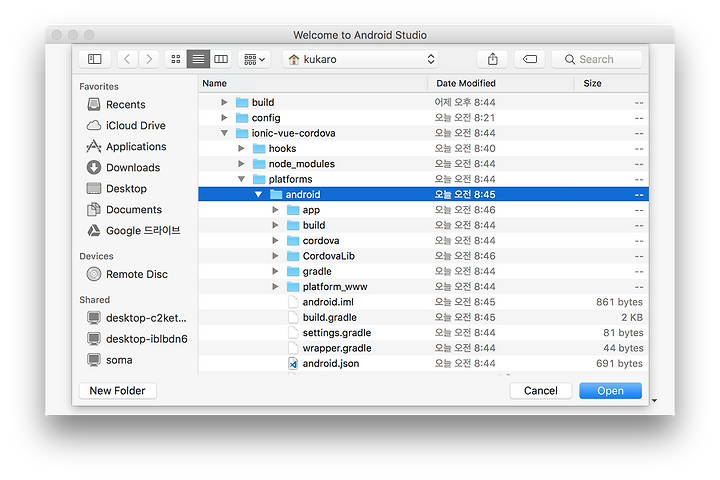Expand the app folder
This screenshot has height=480, width=720.
coord(275,210)
